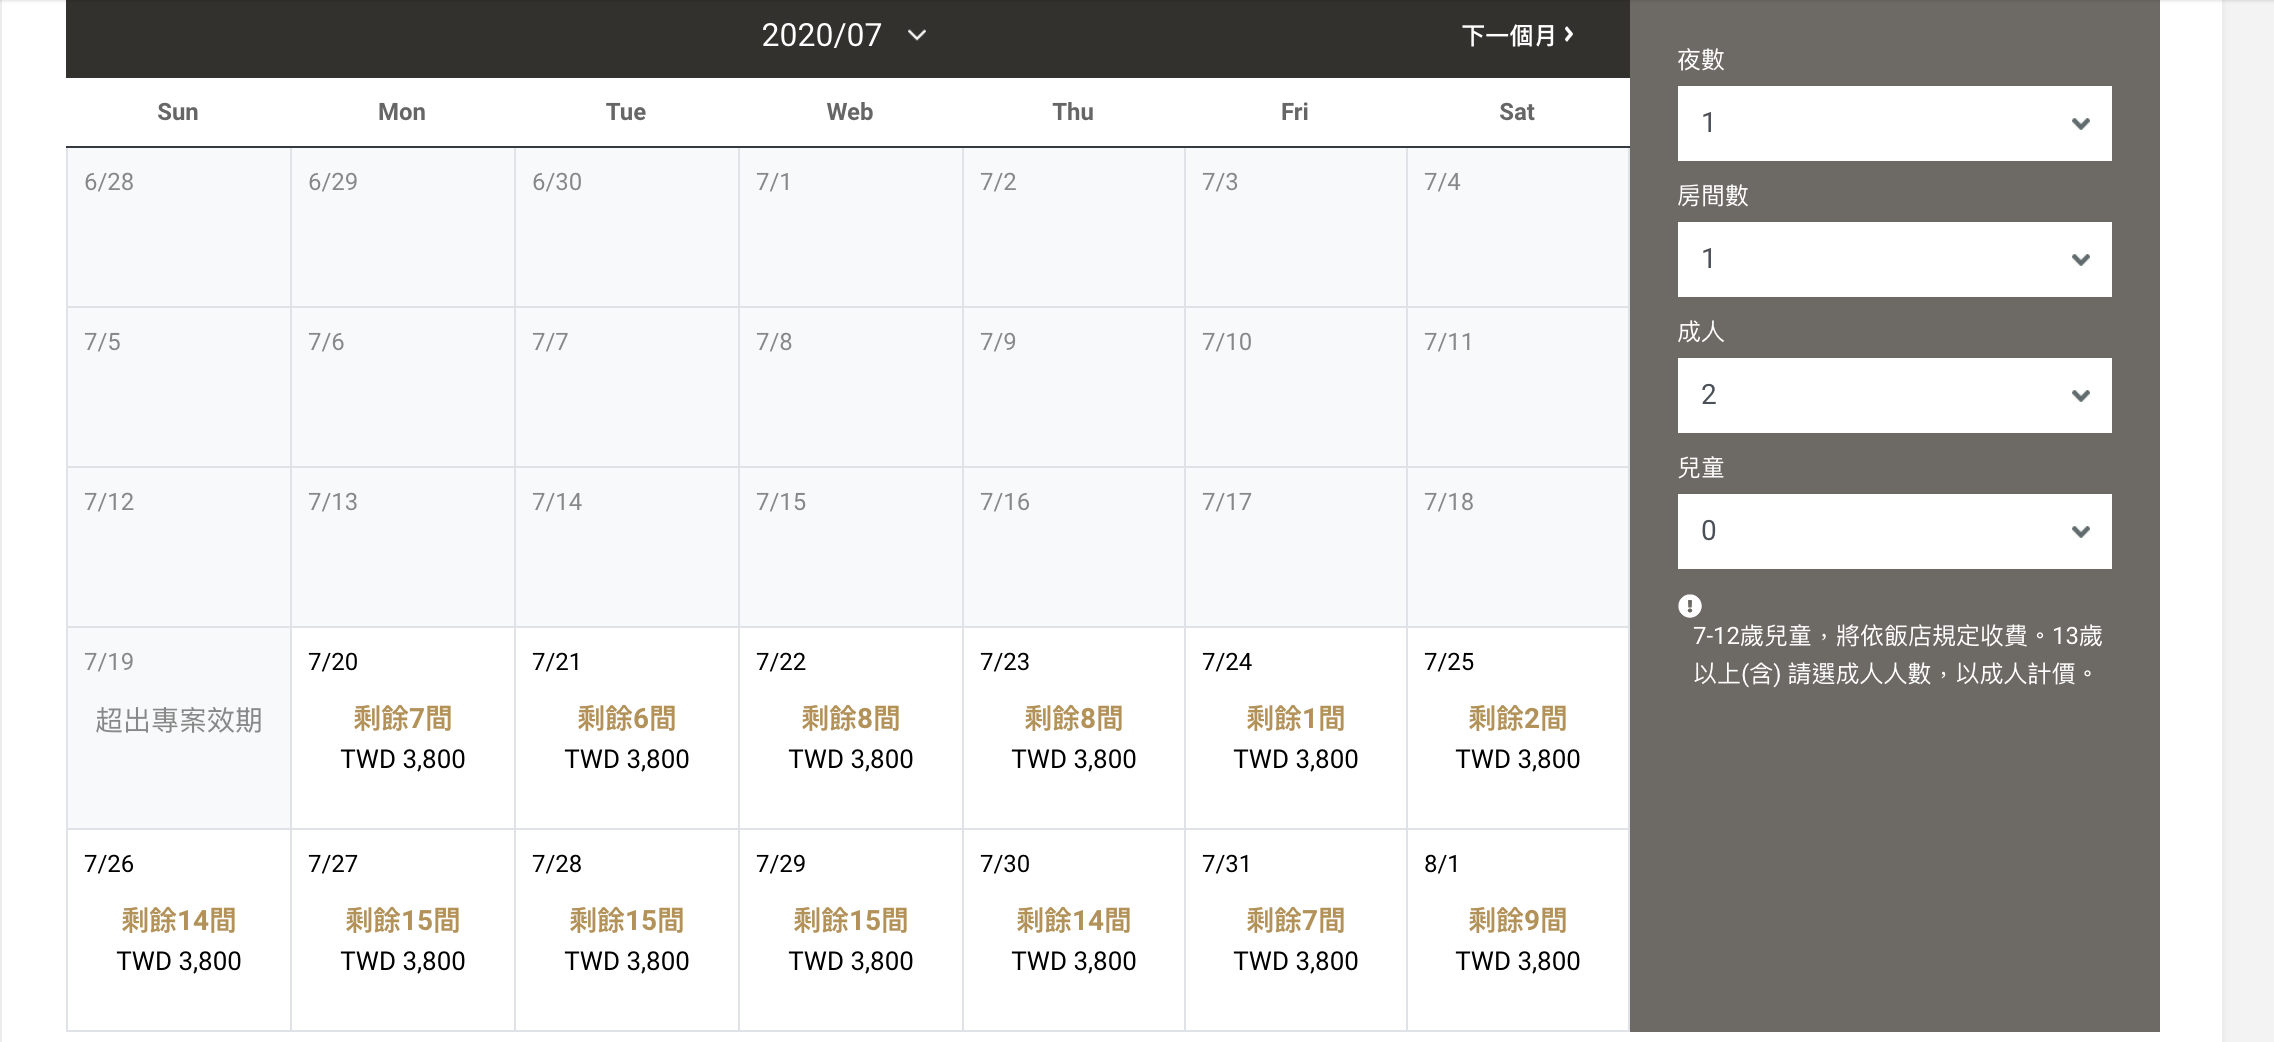Select 7/23 Thursday date cell

point(1074,728)
